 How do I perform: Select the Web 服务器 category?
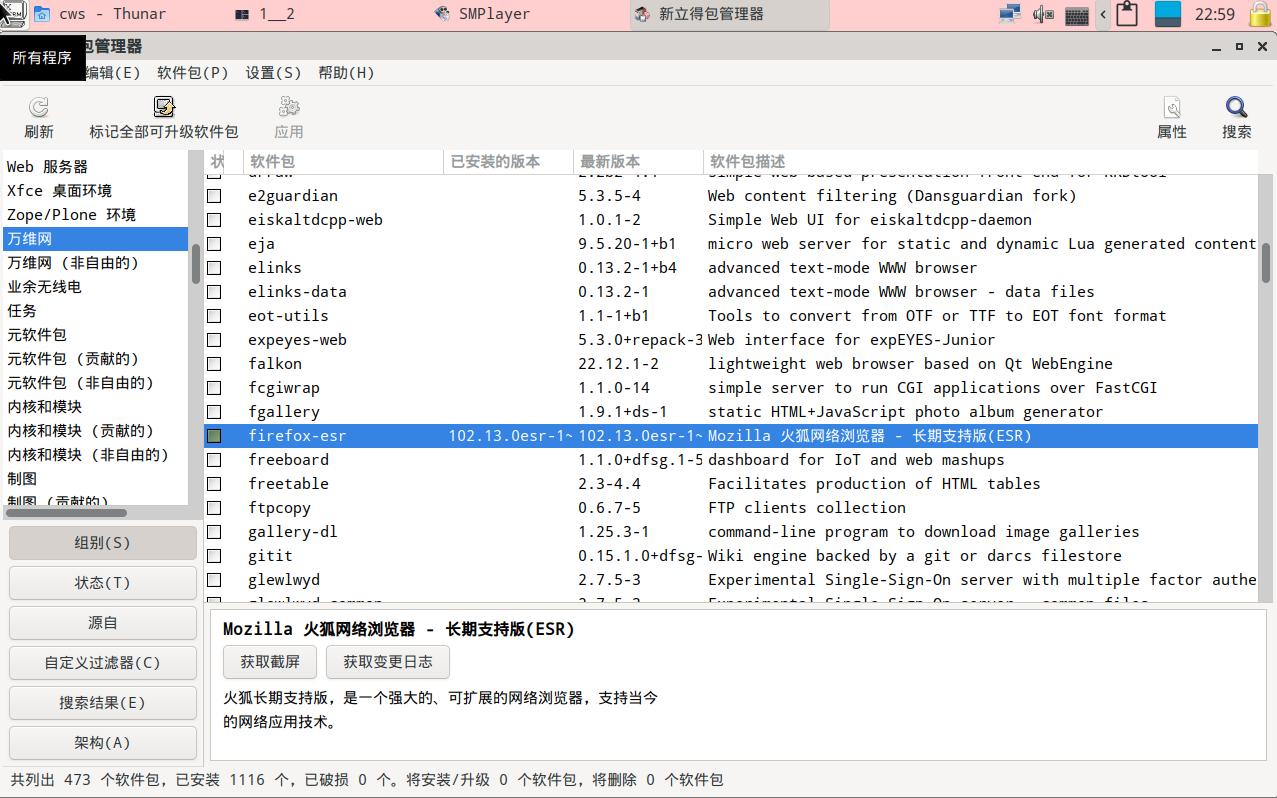[x=94, y=167]
